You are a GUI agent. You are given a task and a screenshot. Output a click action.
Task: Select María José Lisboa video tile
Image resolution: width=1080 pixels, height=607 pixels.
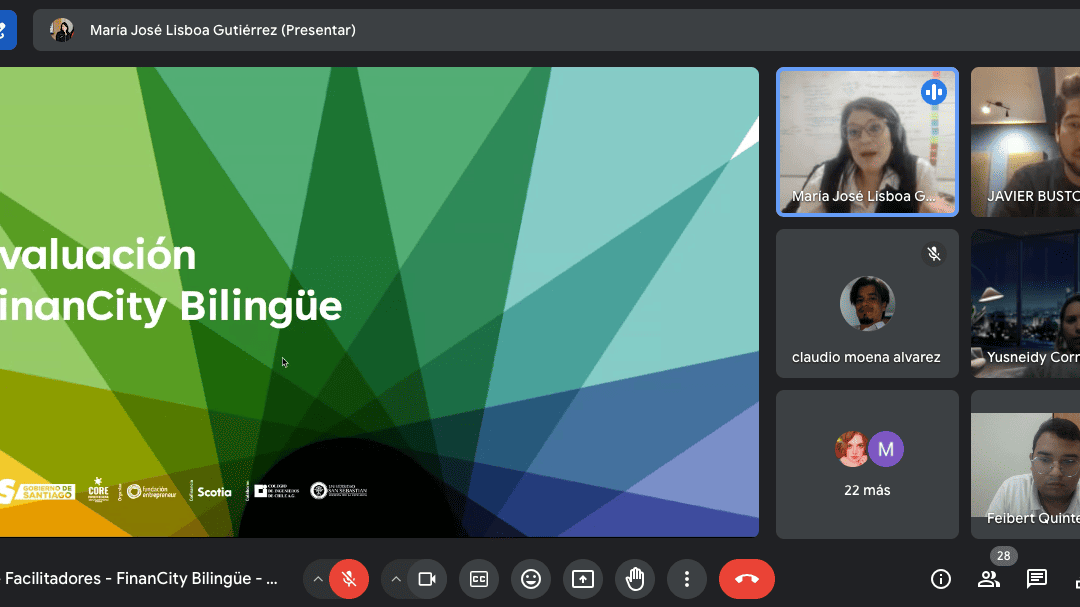tap(867, 142)
